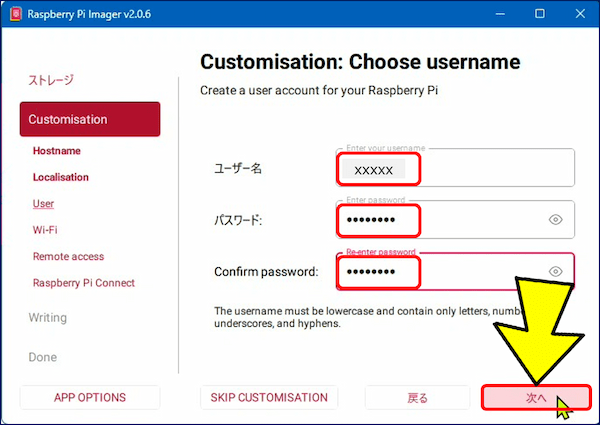Screen dimensions: 600x425
Task: Open the Raspberry Pi Connect sub-step
Action: pos(84,283)
